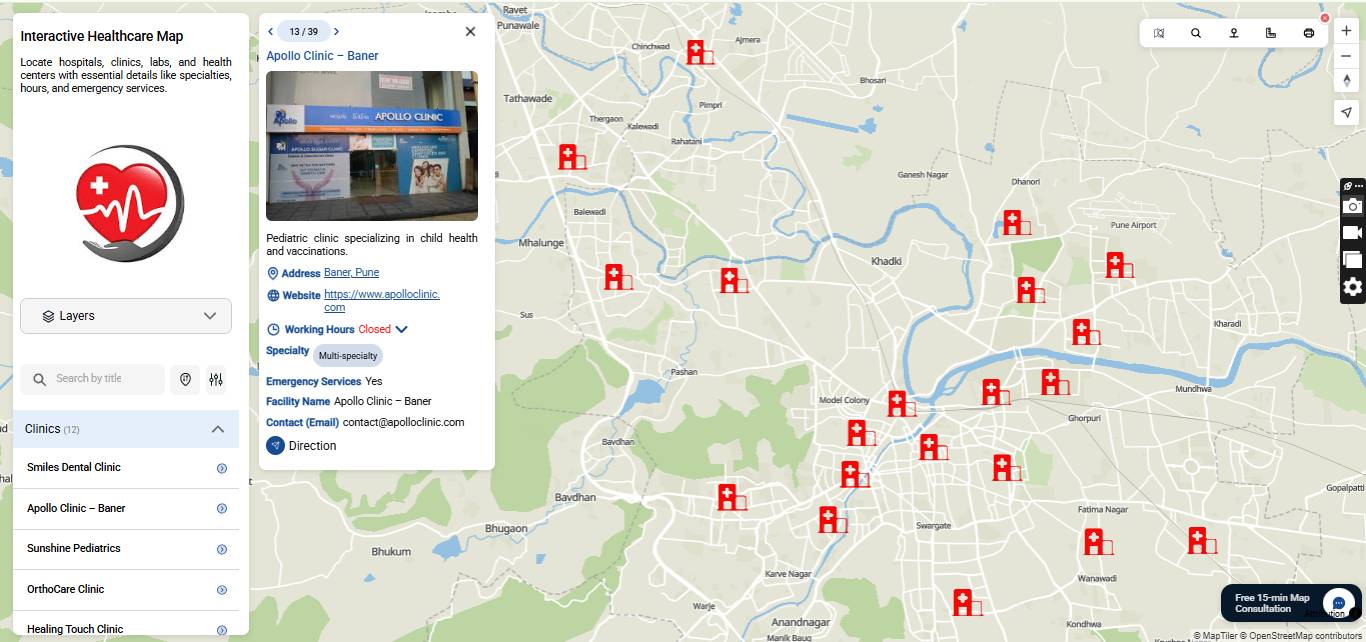1366x642 pixels.
Task: Select the map overview tool in the top toolbar
Action: (x=1158, y=31)
